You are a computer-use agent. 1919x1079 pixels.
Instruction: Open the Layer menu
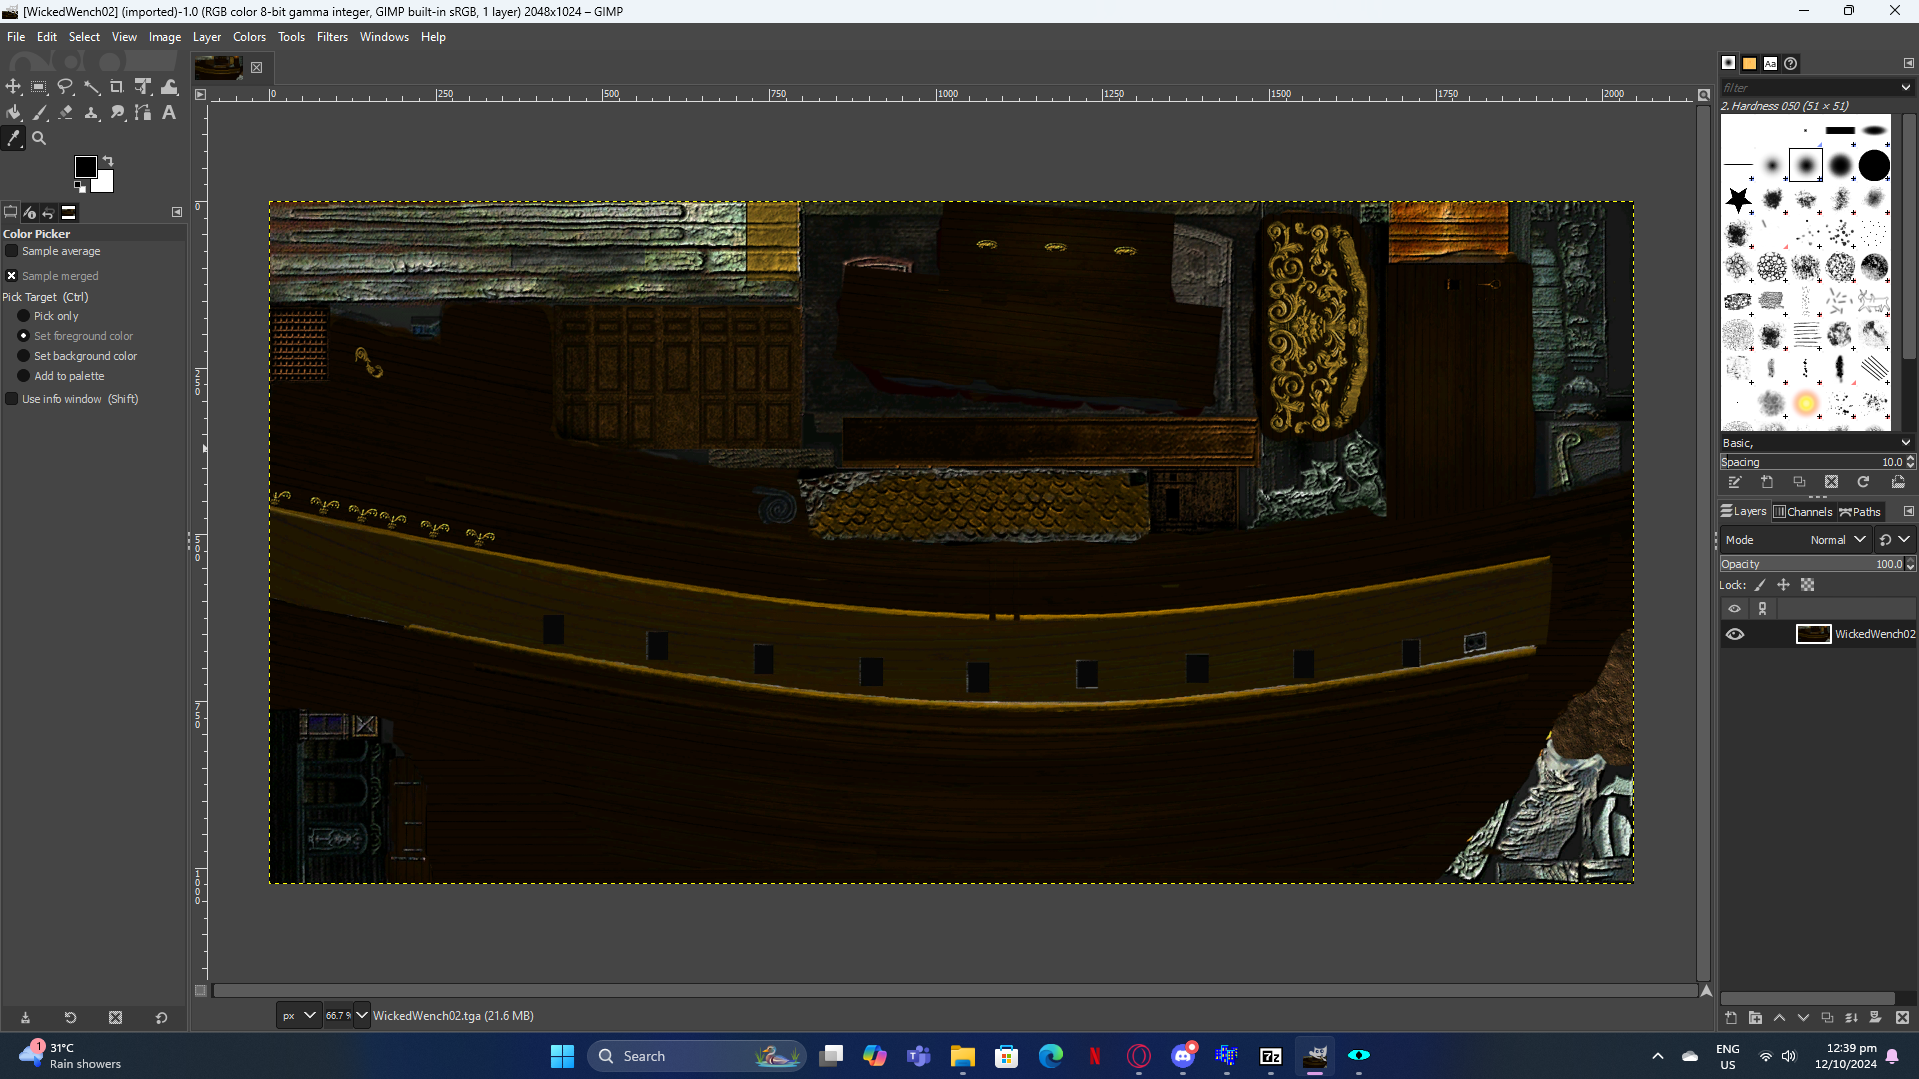pyautogui.click(x=206, y=37)
